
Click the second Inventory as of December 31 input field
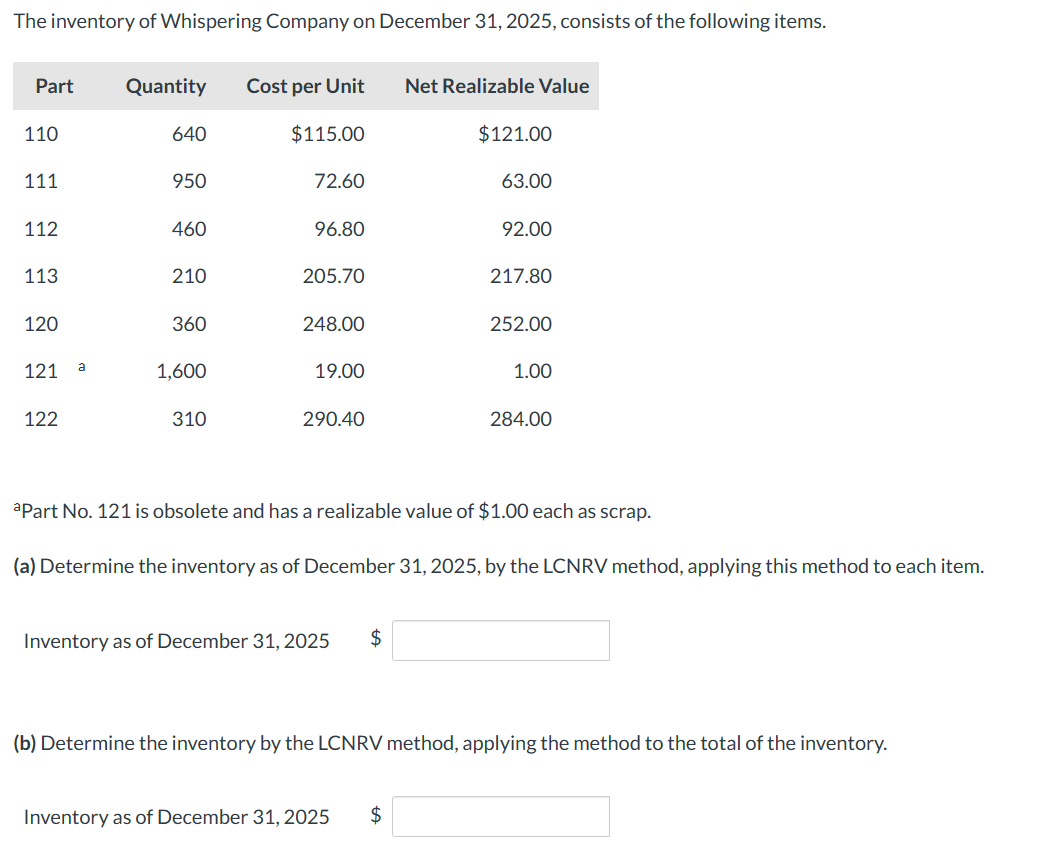(x=500, y=816)
